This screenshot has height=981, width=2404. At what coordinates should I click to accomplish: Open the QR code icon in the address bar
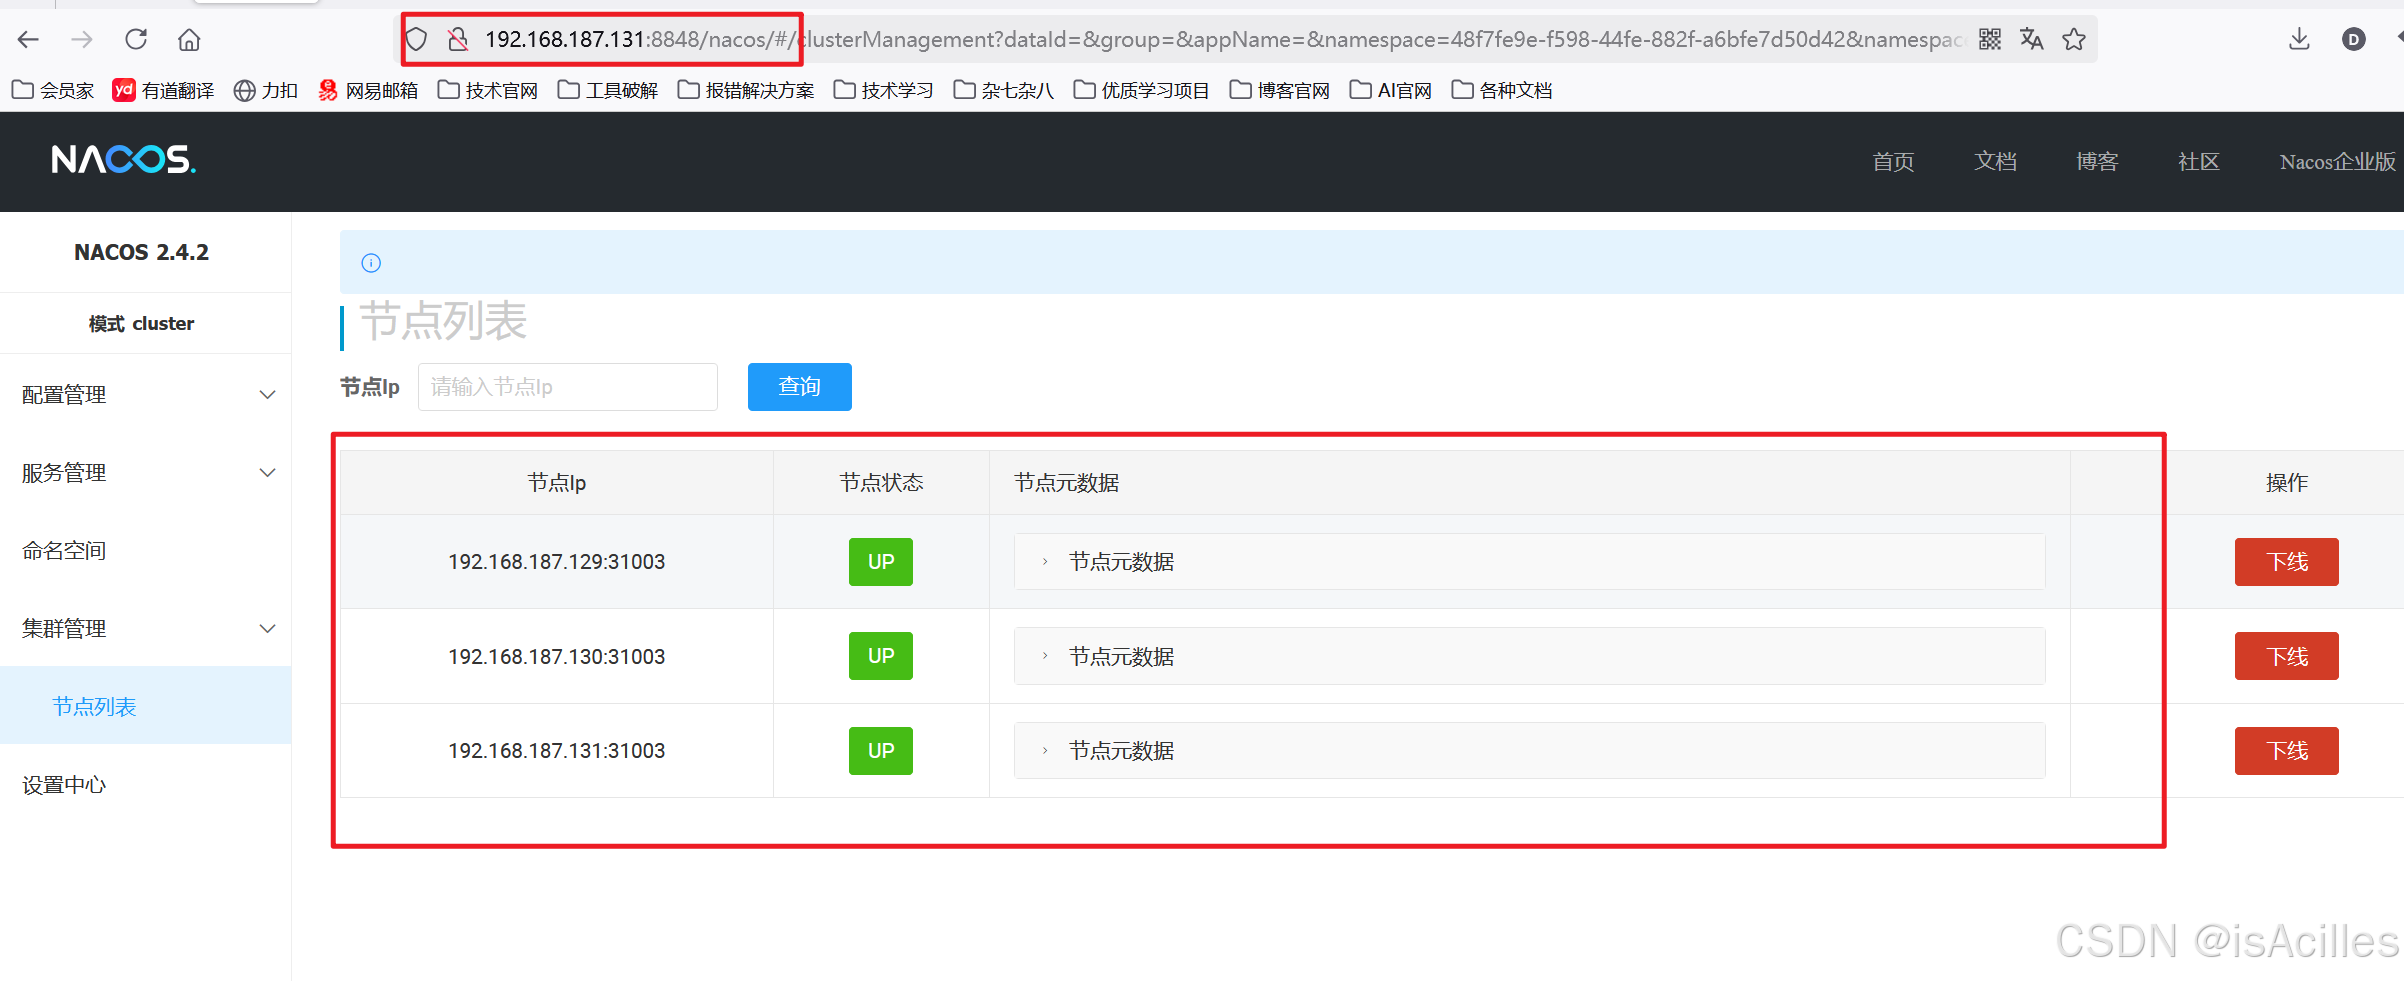coord(1990,39)
